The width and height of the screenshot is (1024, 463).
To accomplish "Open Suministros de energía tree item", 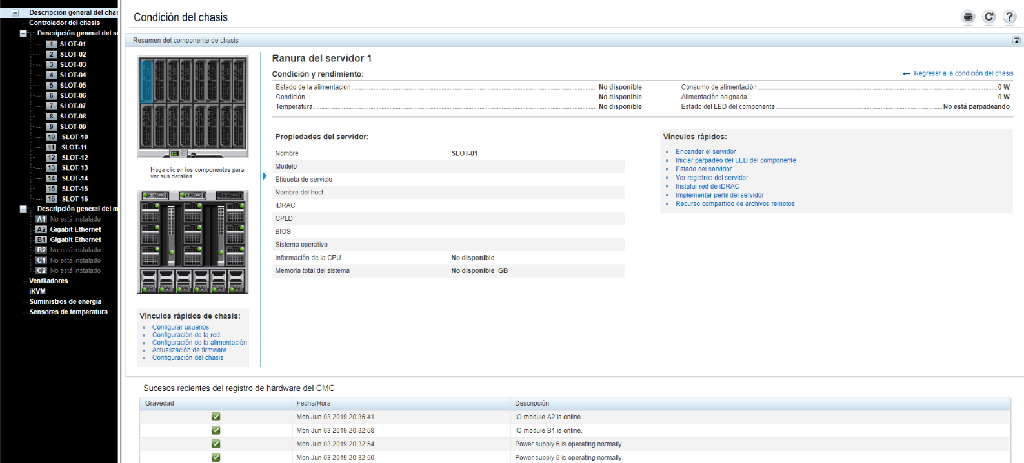I will (66, 301).
